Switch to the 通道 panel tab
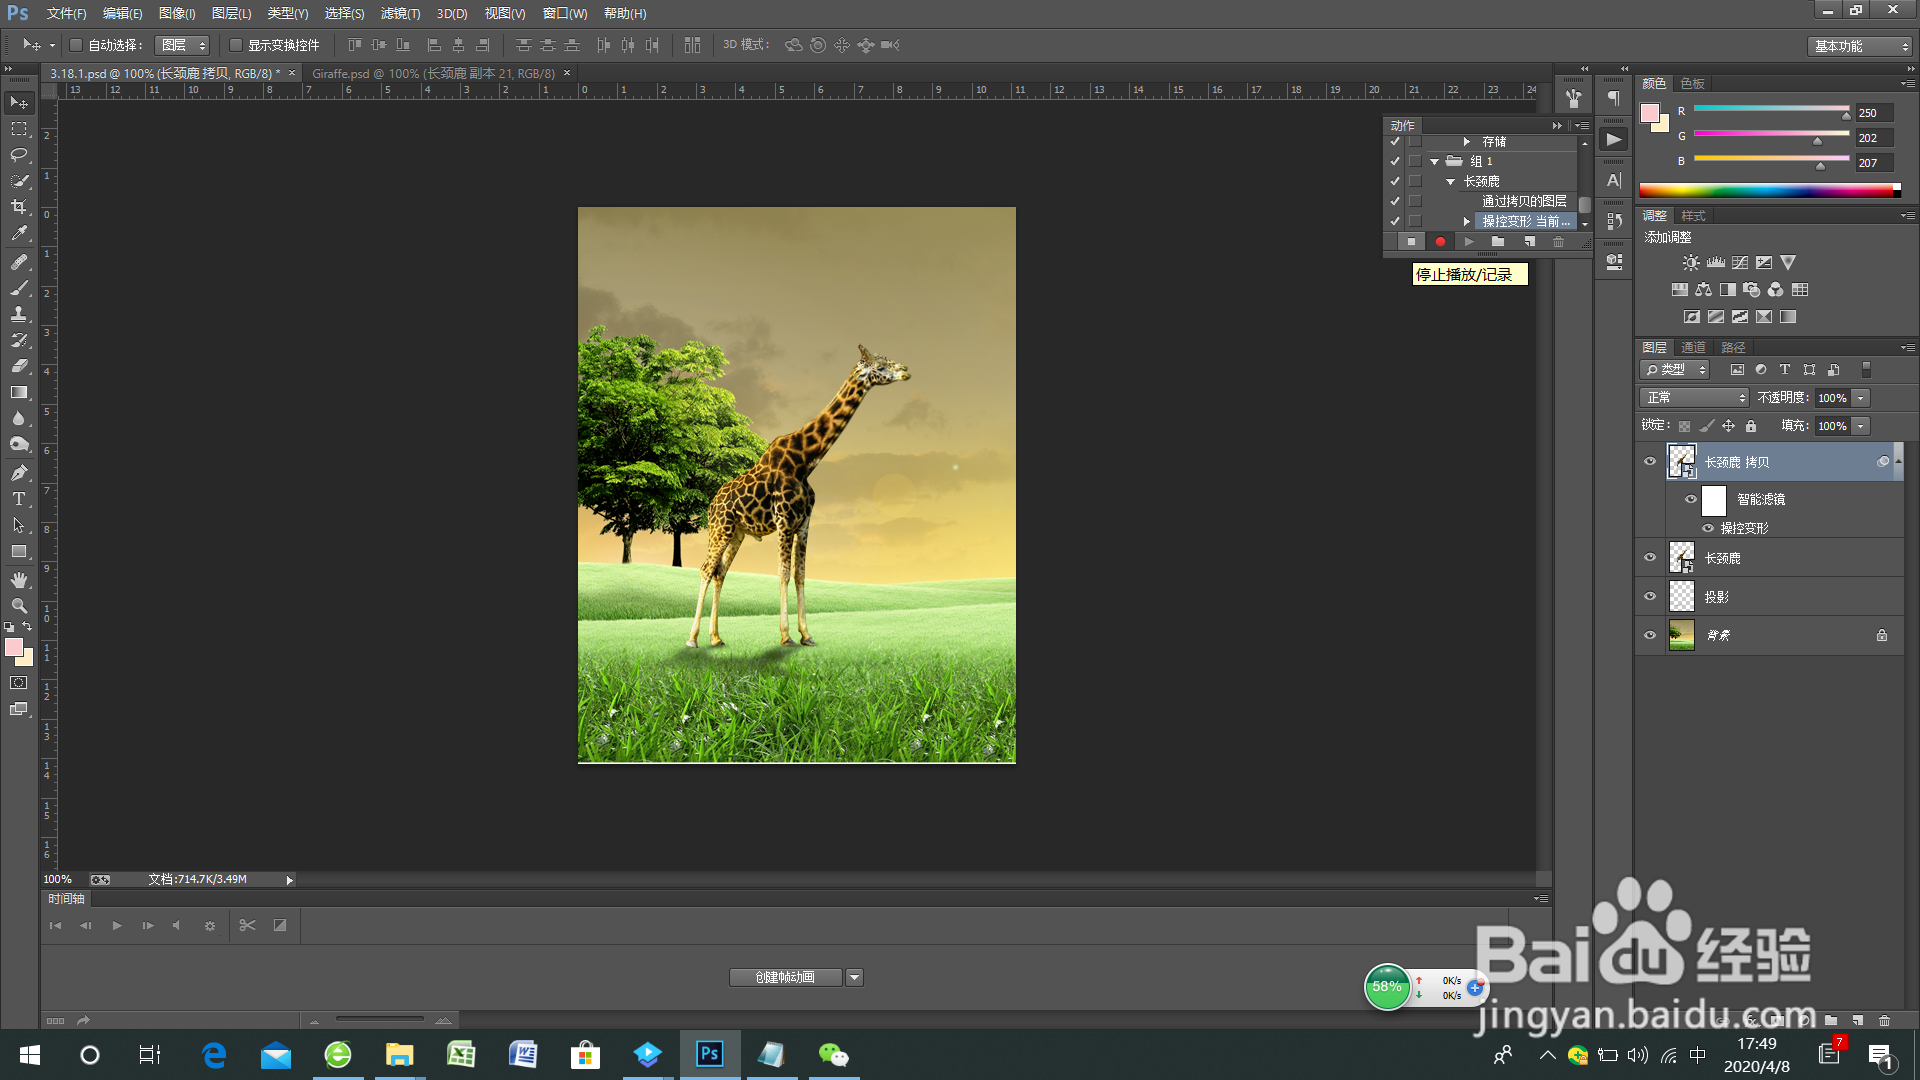The height and width of the screenshot is (1080, 1920). coord(1693,347)
